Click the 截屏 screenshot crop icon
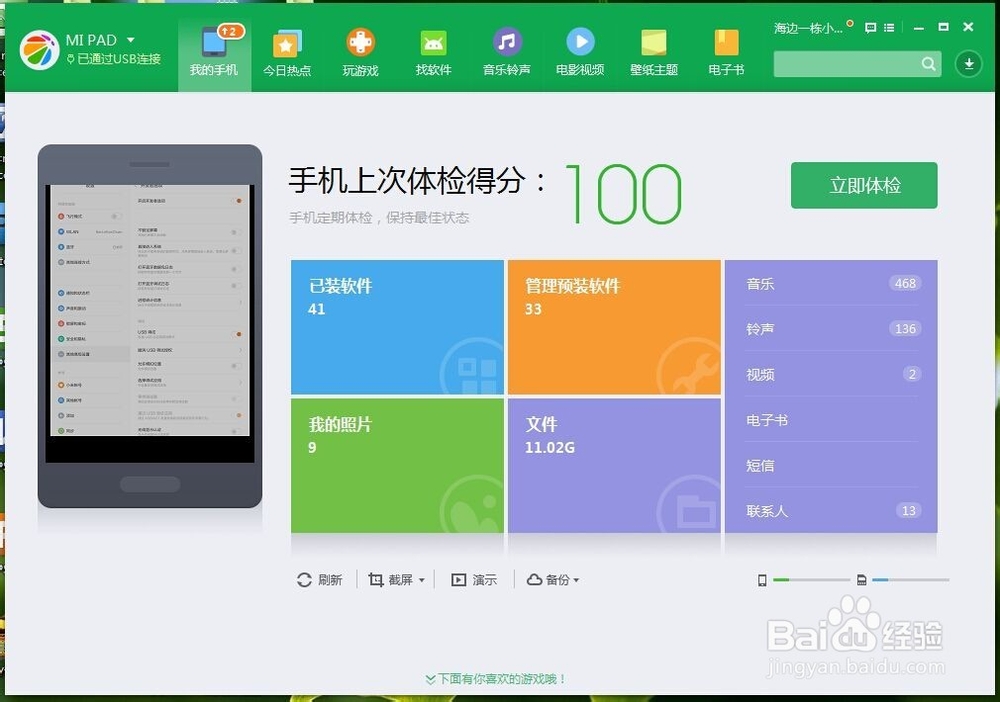 pyautogui.click(x=376, y=580)
